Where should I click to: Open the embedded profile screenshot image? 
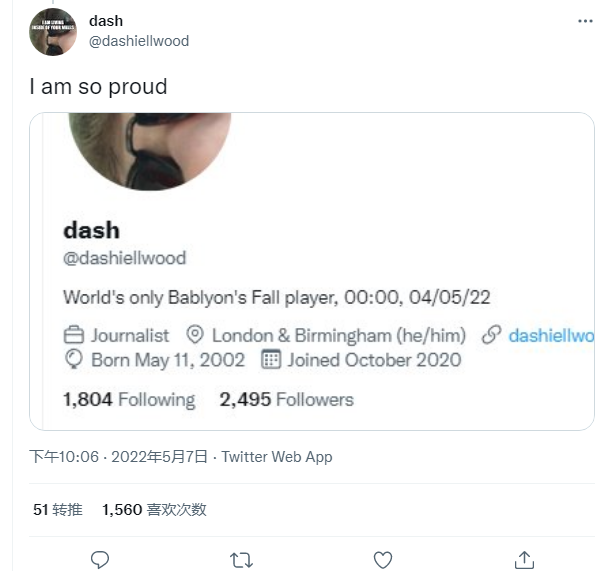tap(312, 271)
